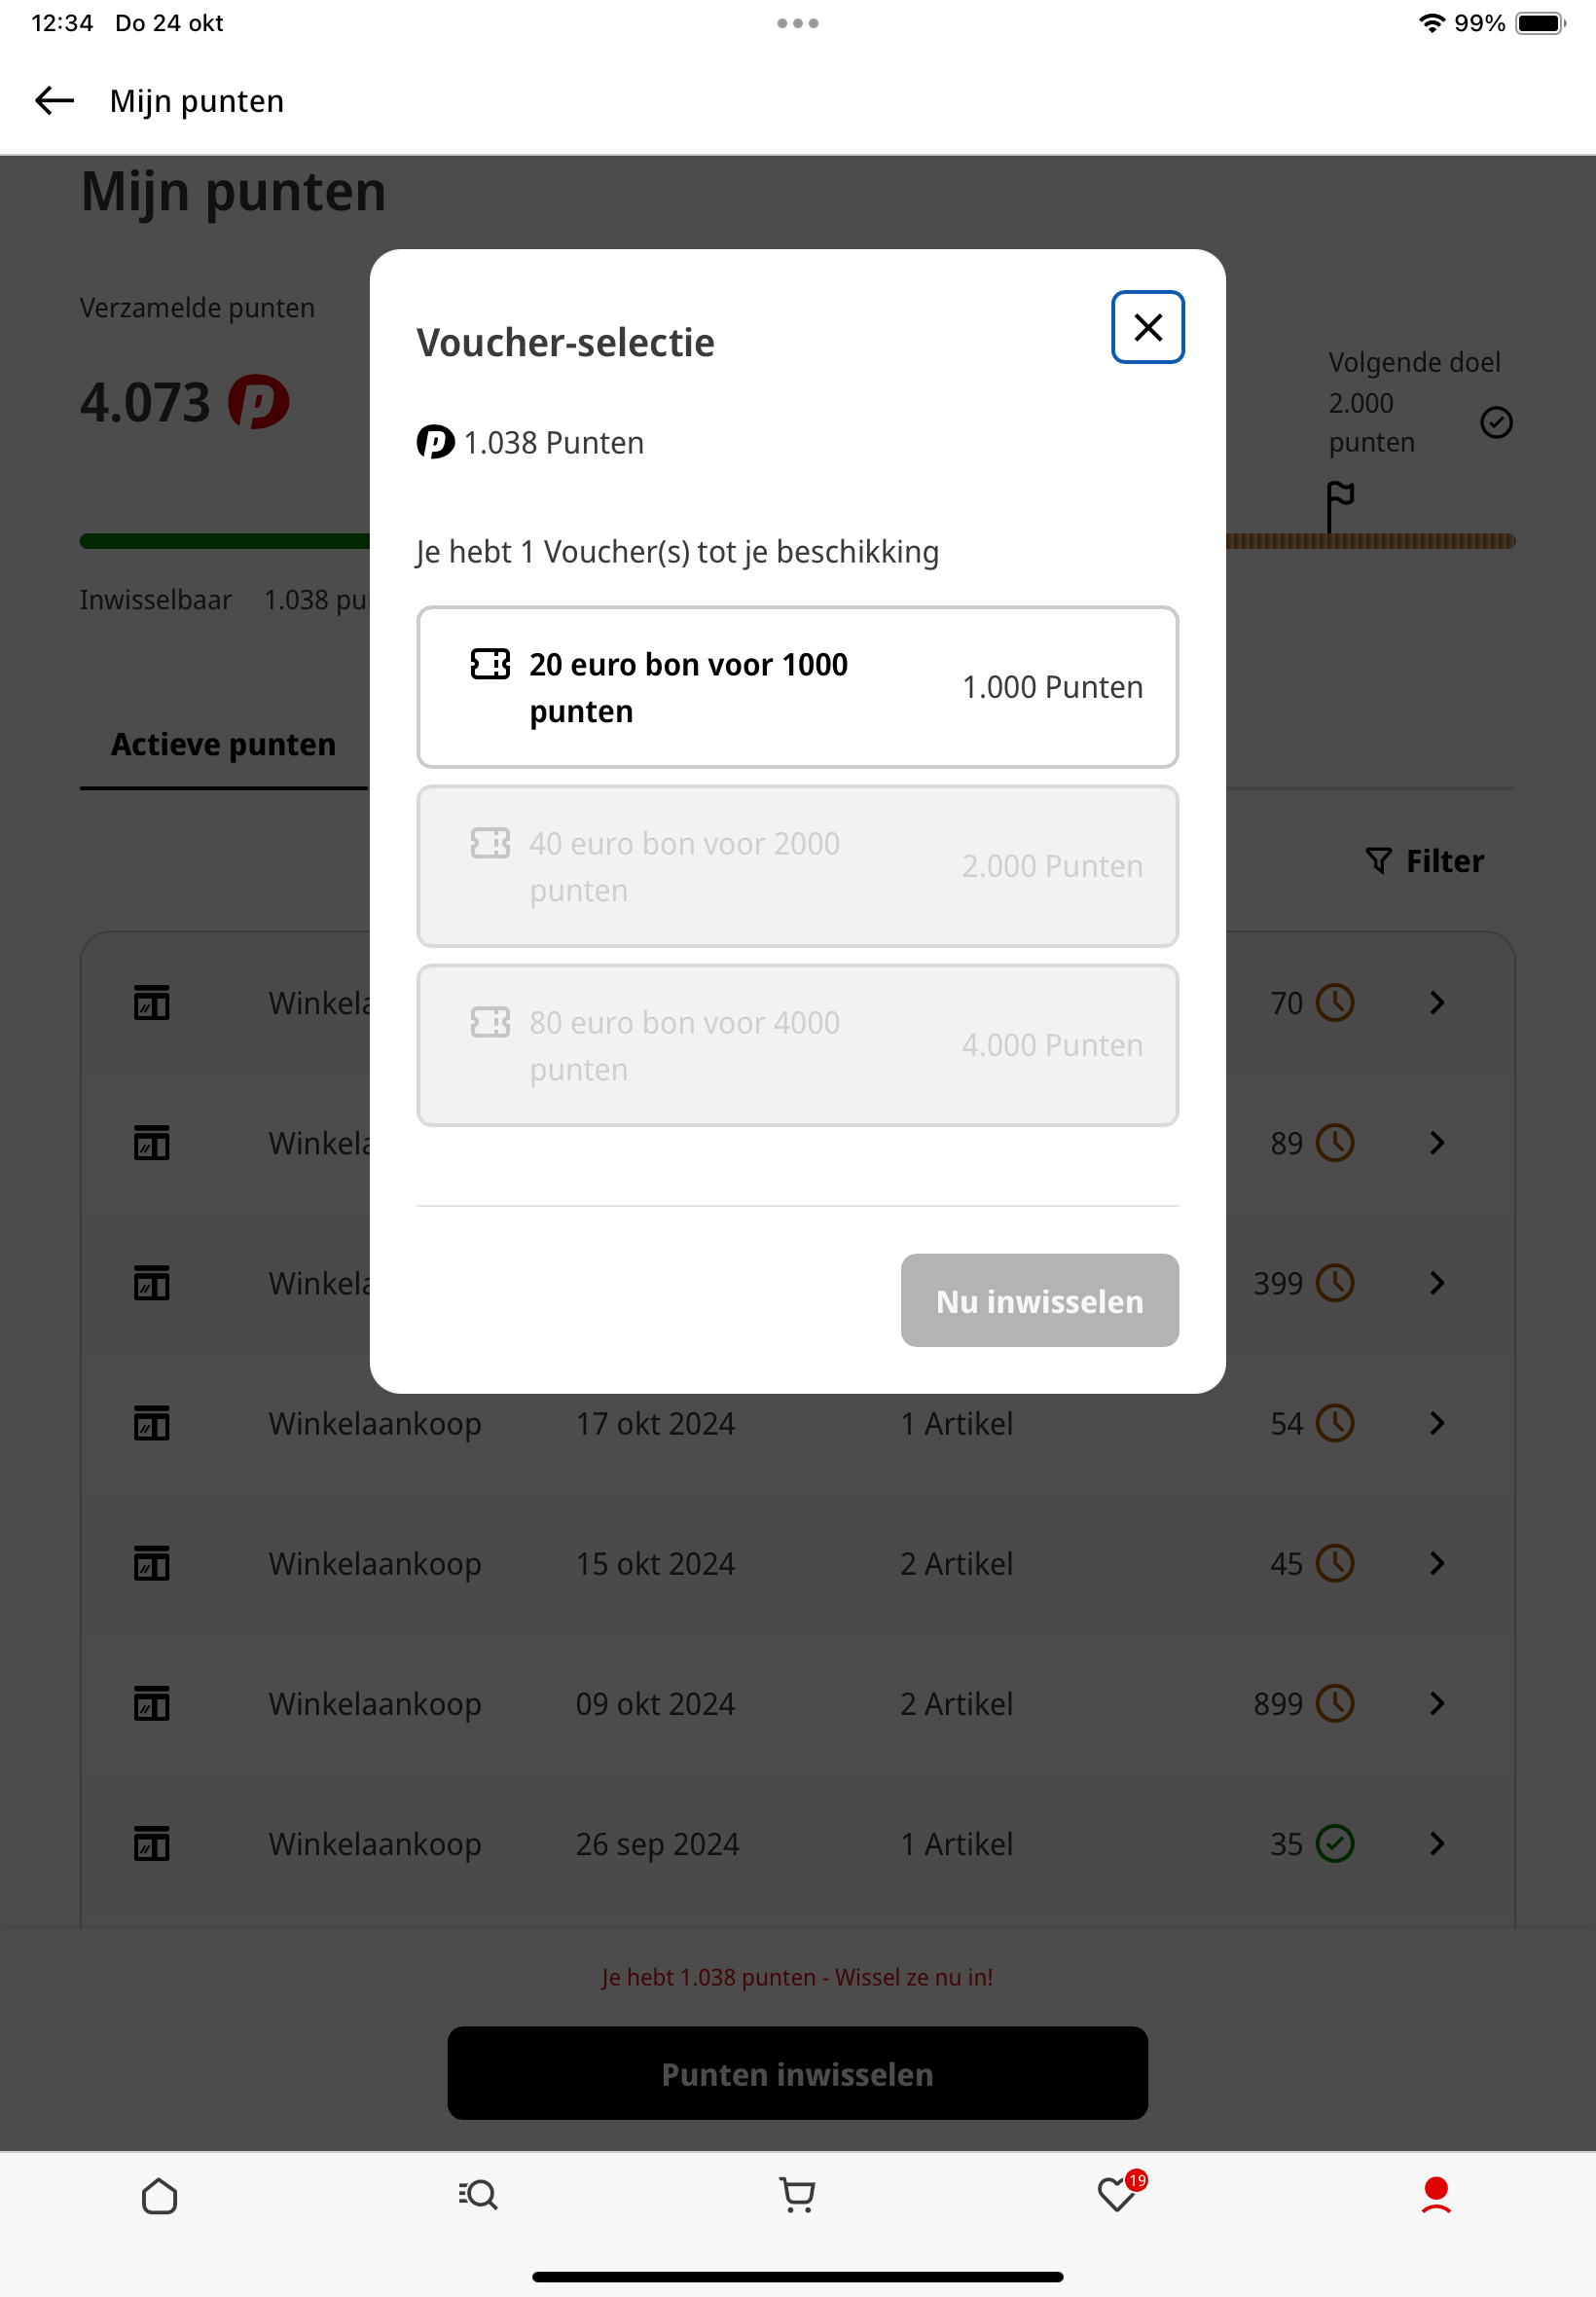Screen dimensions: 1596x2297
Task: Expand the 17 okt 2024 purchase chevron
Action: click(1437, 1423)
